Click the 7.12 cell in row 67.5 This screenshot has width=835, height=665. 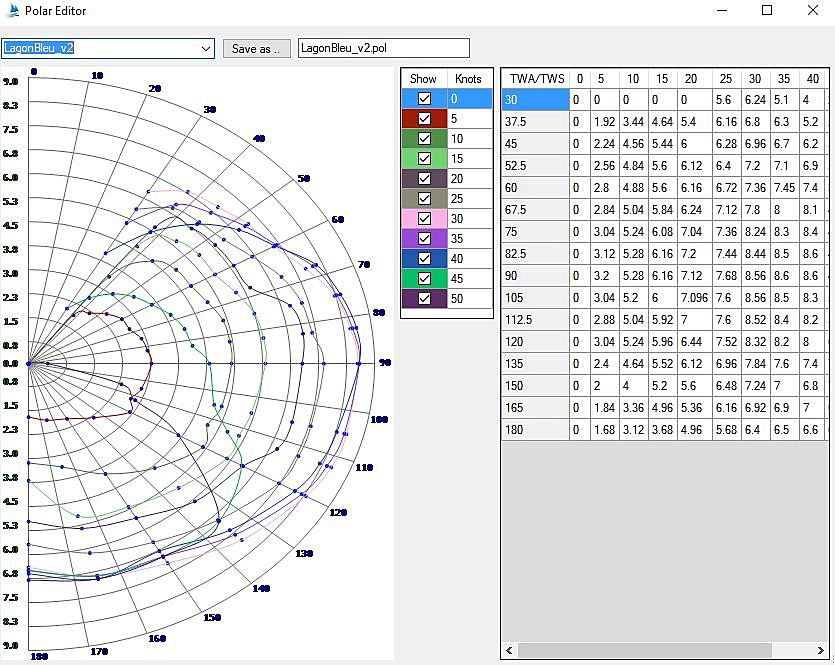tap(726, 210)
